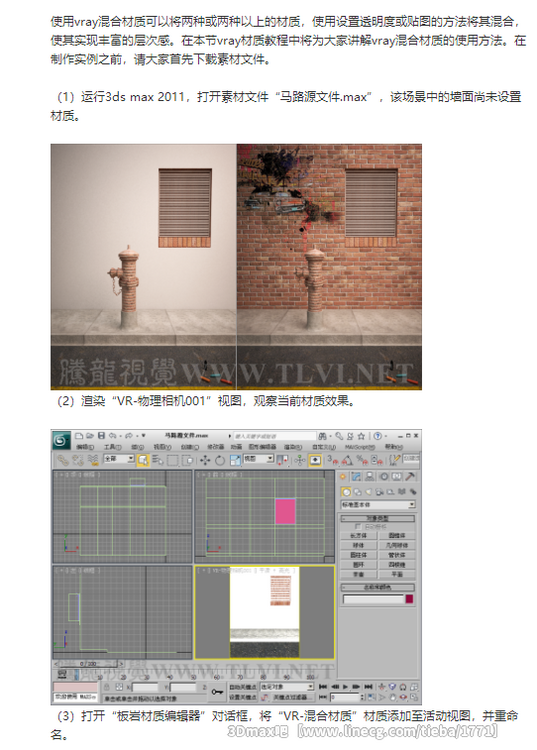Choose the Select and Scale tool
This screenshot has width=537, height=750.
click(235, 460)
